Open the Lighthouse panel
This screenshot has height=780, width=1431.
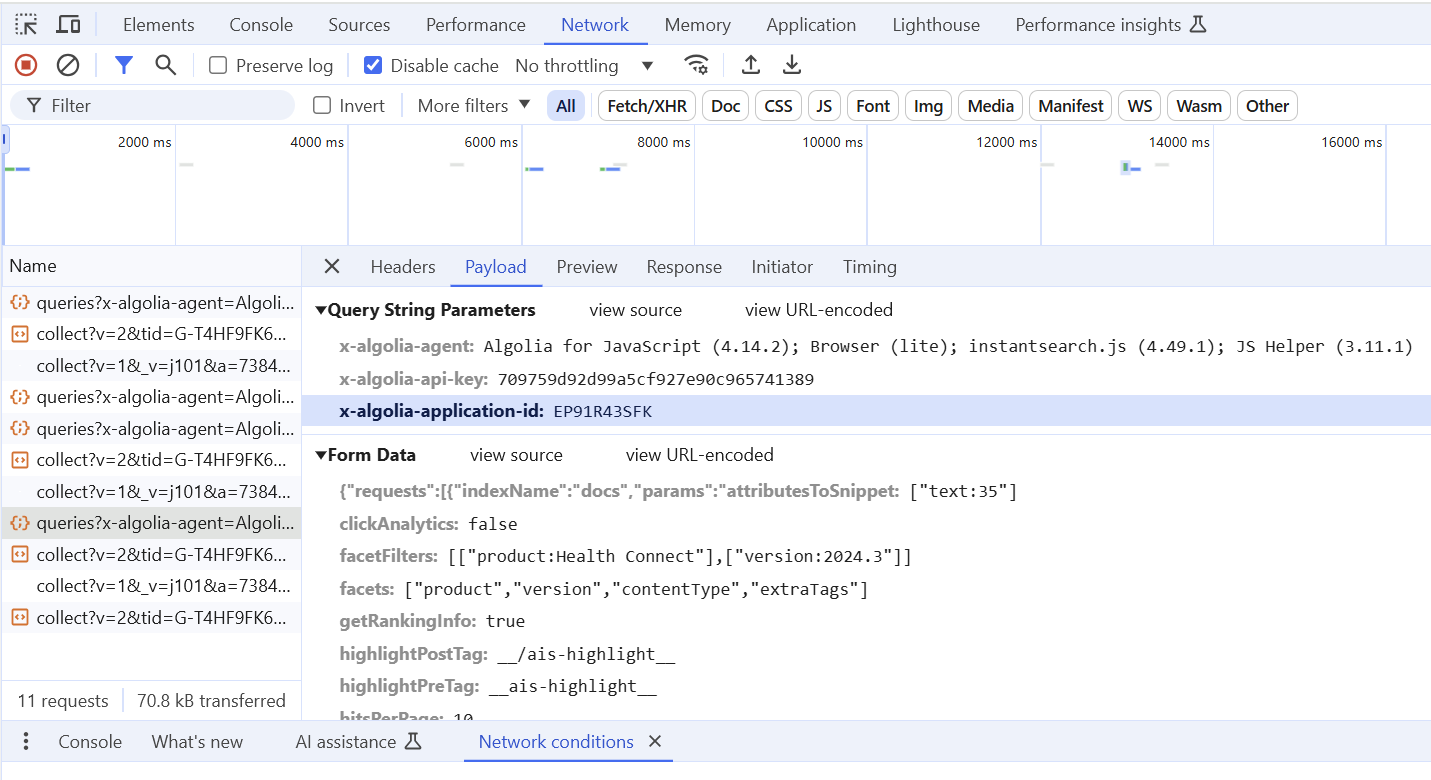(x=936, y=25)
